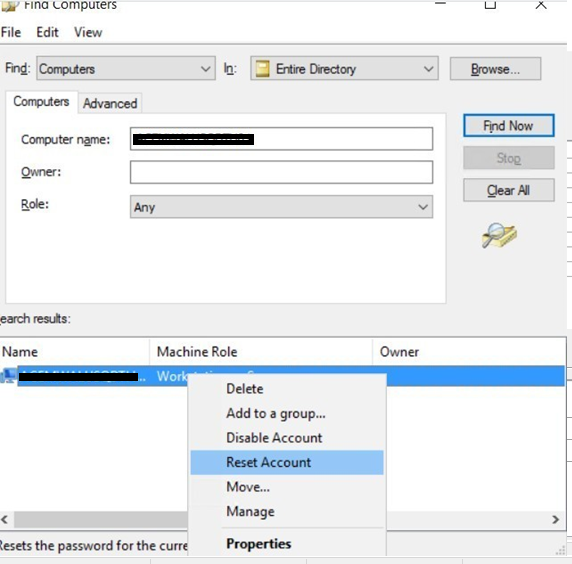Choose Disable Account menu entry
Screen dimensions: 572x564
point(274,437)
